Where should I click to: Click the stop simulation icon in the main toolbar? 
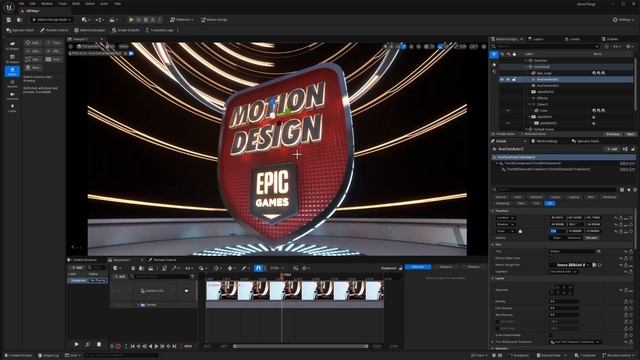click(146, 20)
